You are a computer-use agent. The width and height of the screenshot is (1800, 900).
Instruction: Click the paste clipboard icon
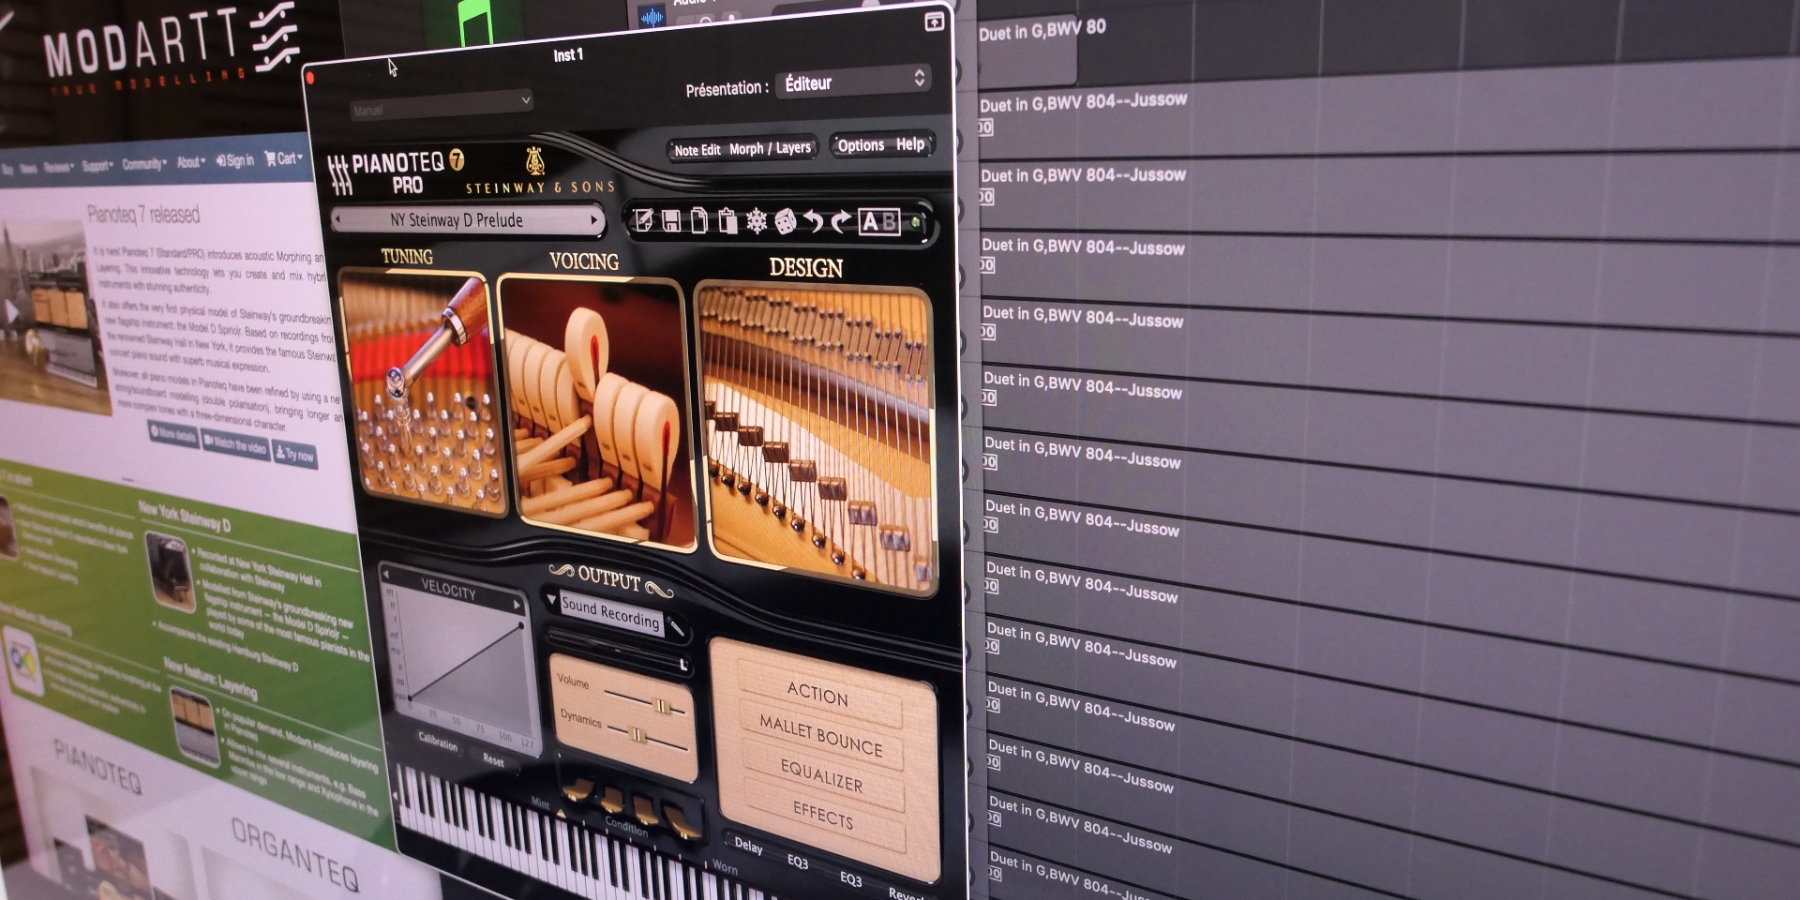pyautogui.click(x=728, y=221)
